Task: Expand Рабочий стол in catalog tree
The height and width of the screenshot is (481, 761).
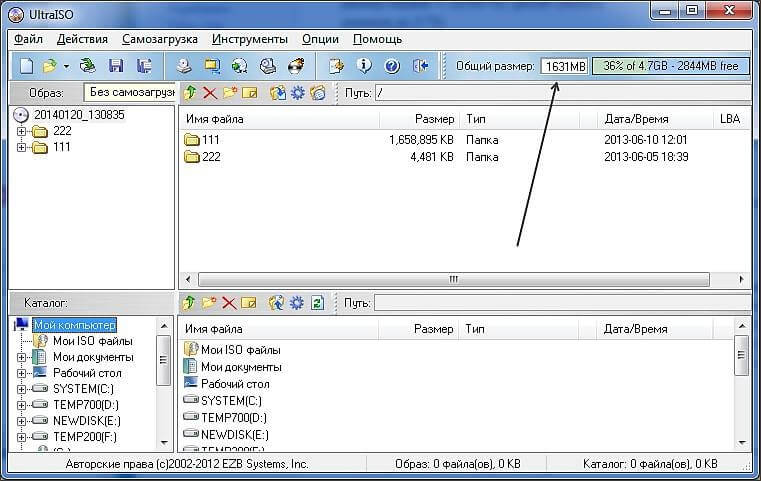Action: click(21, 373)
